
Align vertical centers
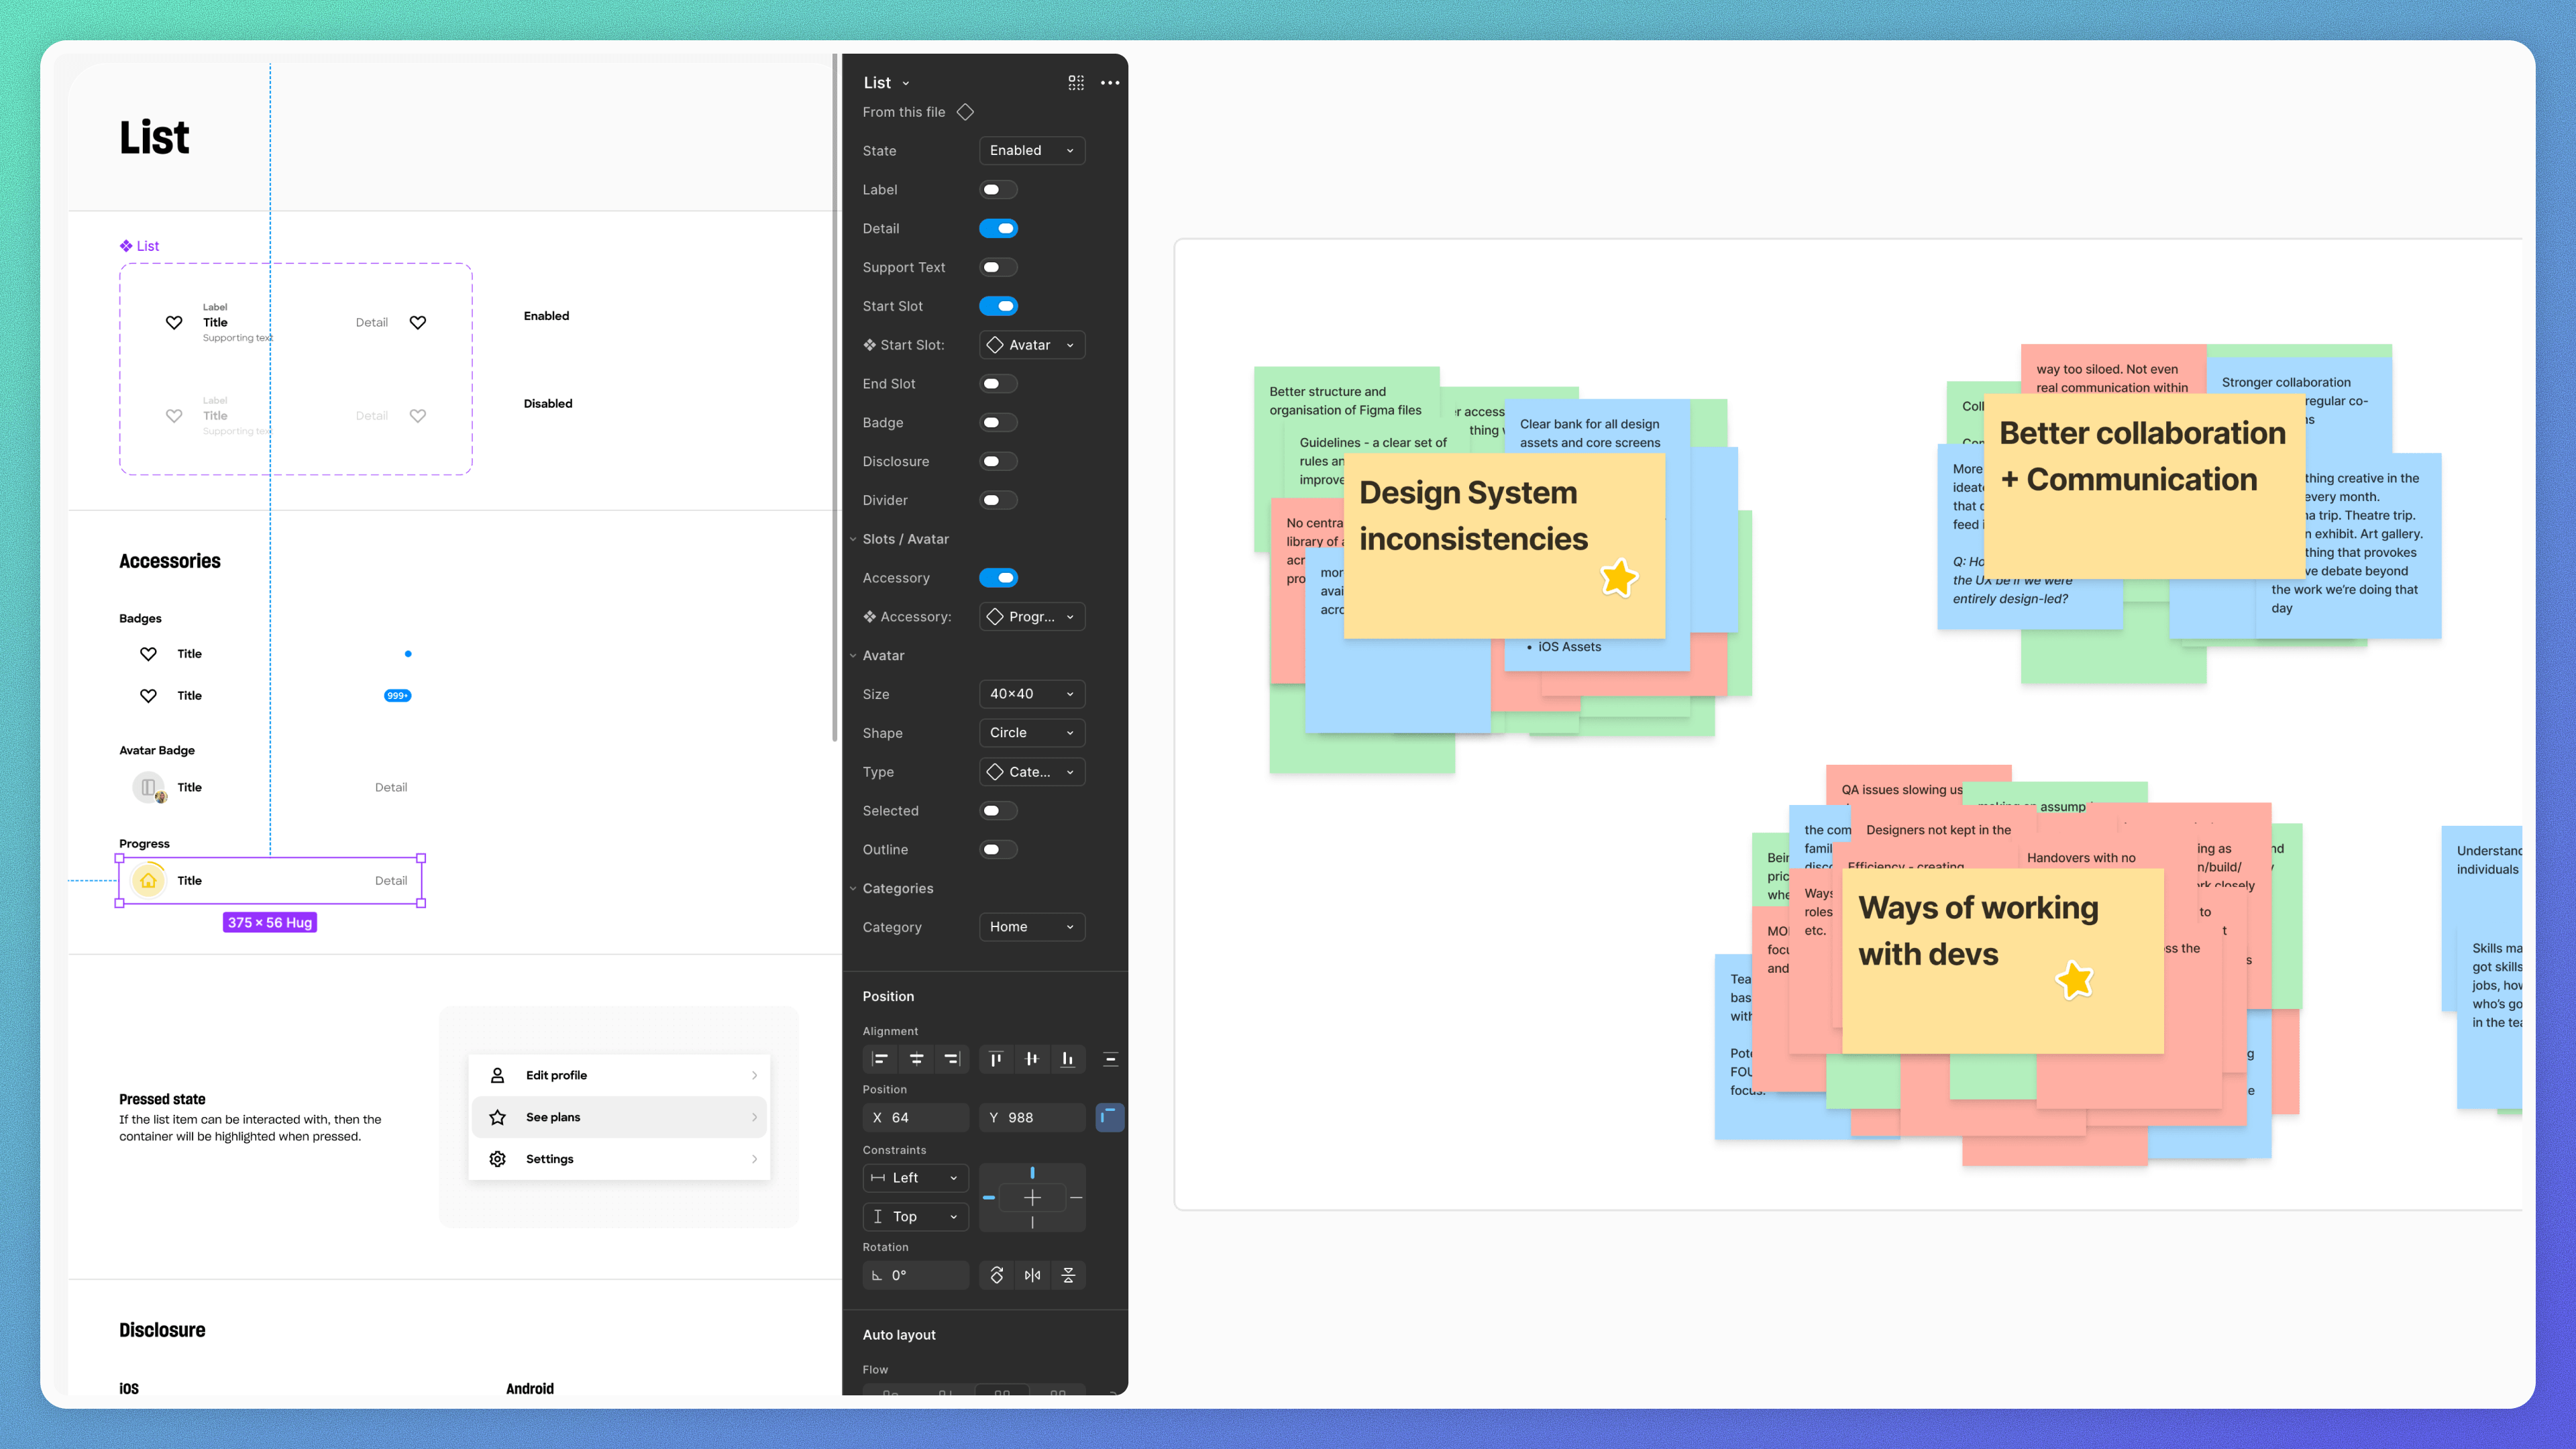(1032, 1059)
